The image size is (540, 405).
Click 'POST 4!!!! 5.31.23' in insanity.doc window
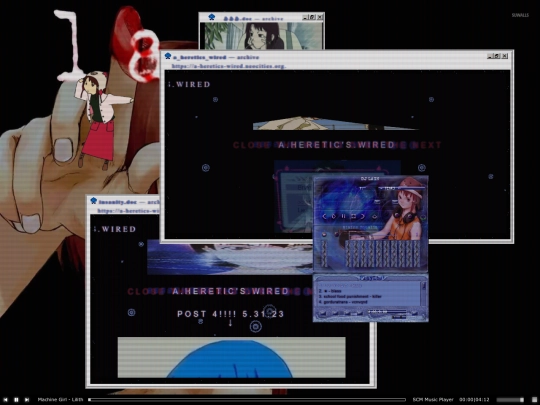coord(230,314)
